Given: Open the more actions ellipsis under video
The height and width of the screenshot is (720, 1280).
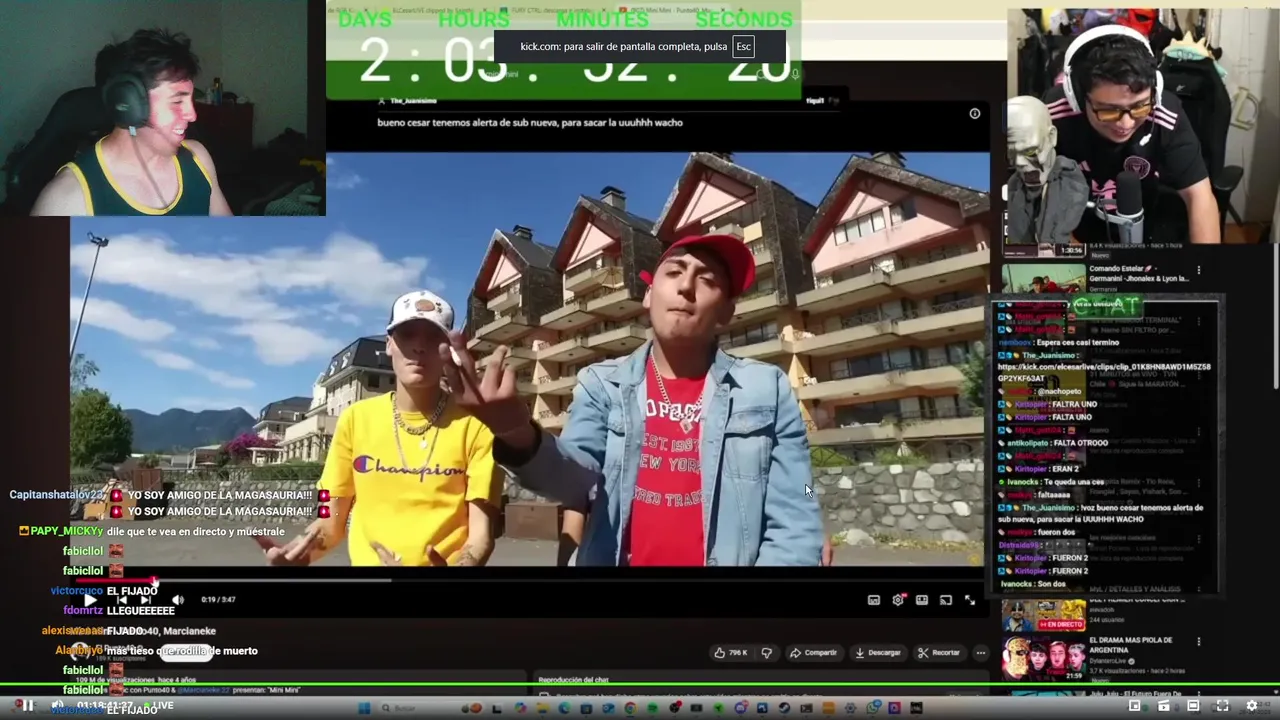Looking at the screenshot, I should click(x=981, y=653).
